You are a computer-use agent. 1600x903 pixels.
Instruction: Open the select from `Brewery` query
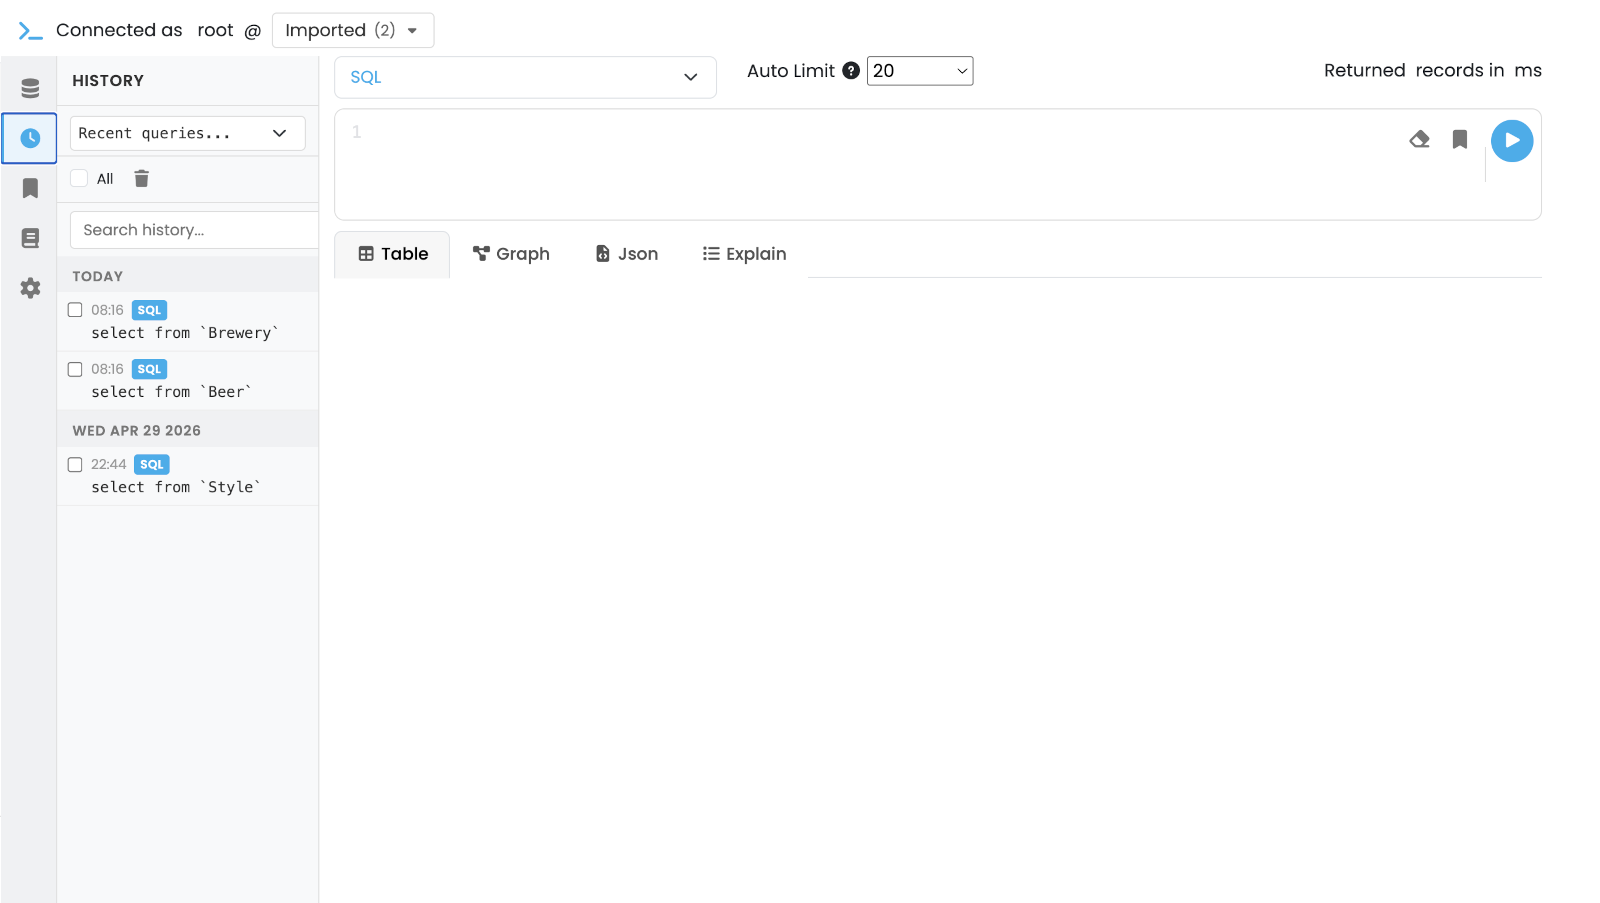[185, 333]
